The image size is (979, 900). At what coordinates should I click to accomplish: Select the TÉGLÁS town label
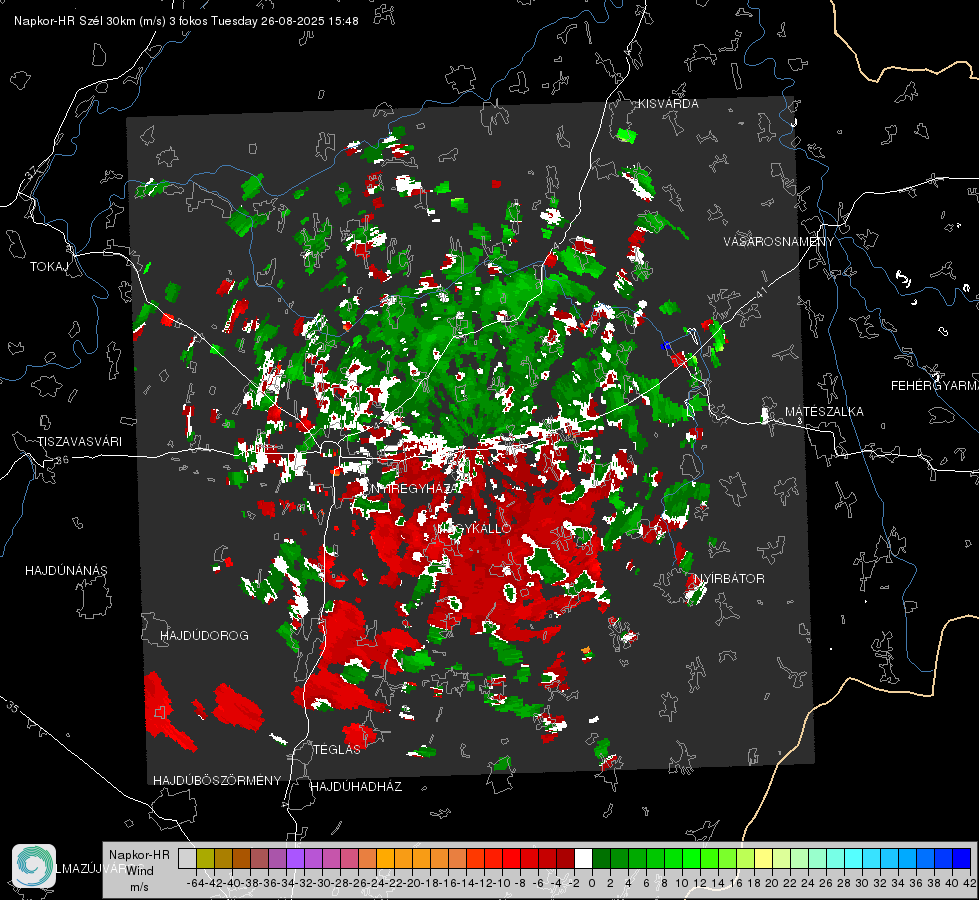coord(337,750)
